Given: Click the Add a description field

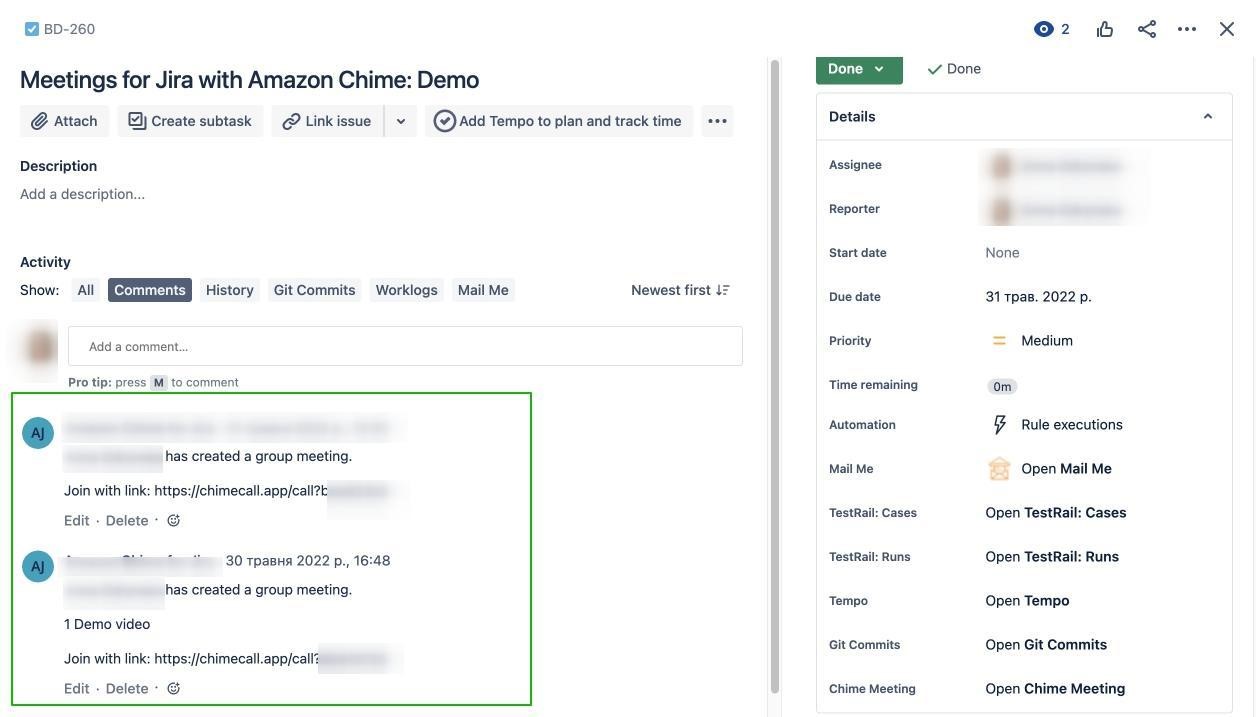Looking at the screenshot, I should pos(82,194).
